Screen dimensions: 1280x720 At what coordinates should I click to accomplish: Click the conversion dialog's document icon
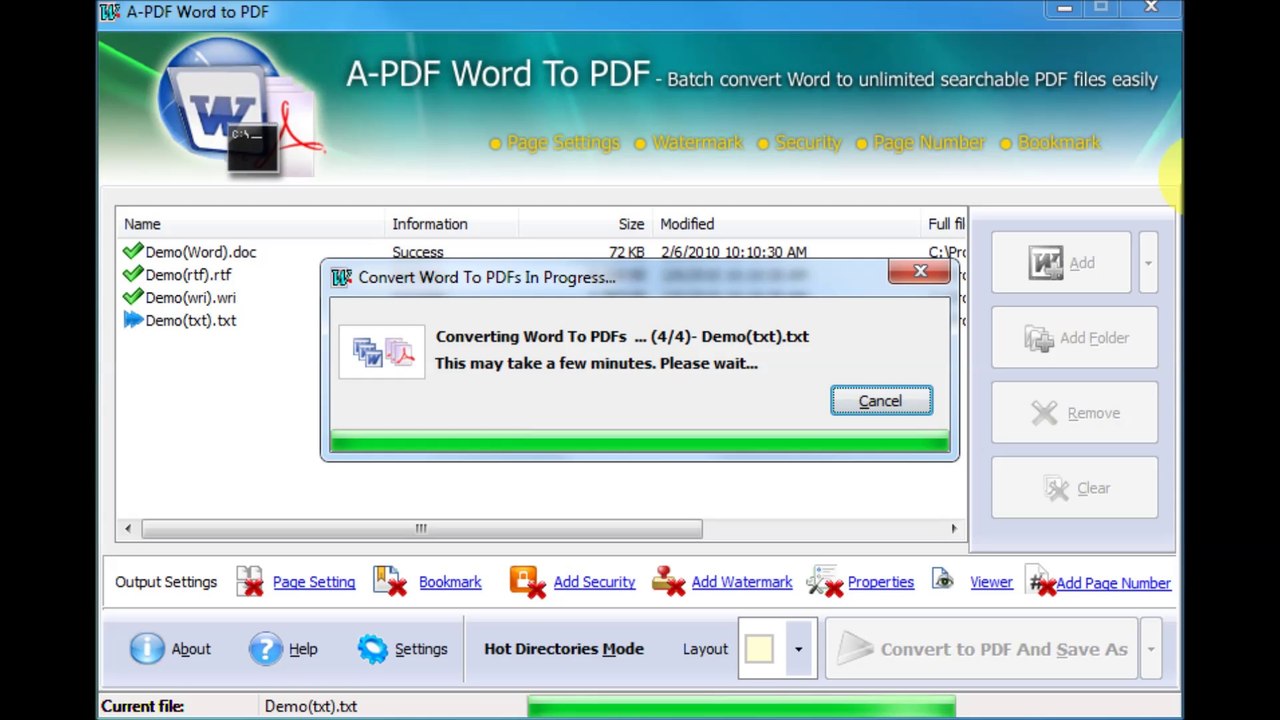coord(382,352)
